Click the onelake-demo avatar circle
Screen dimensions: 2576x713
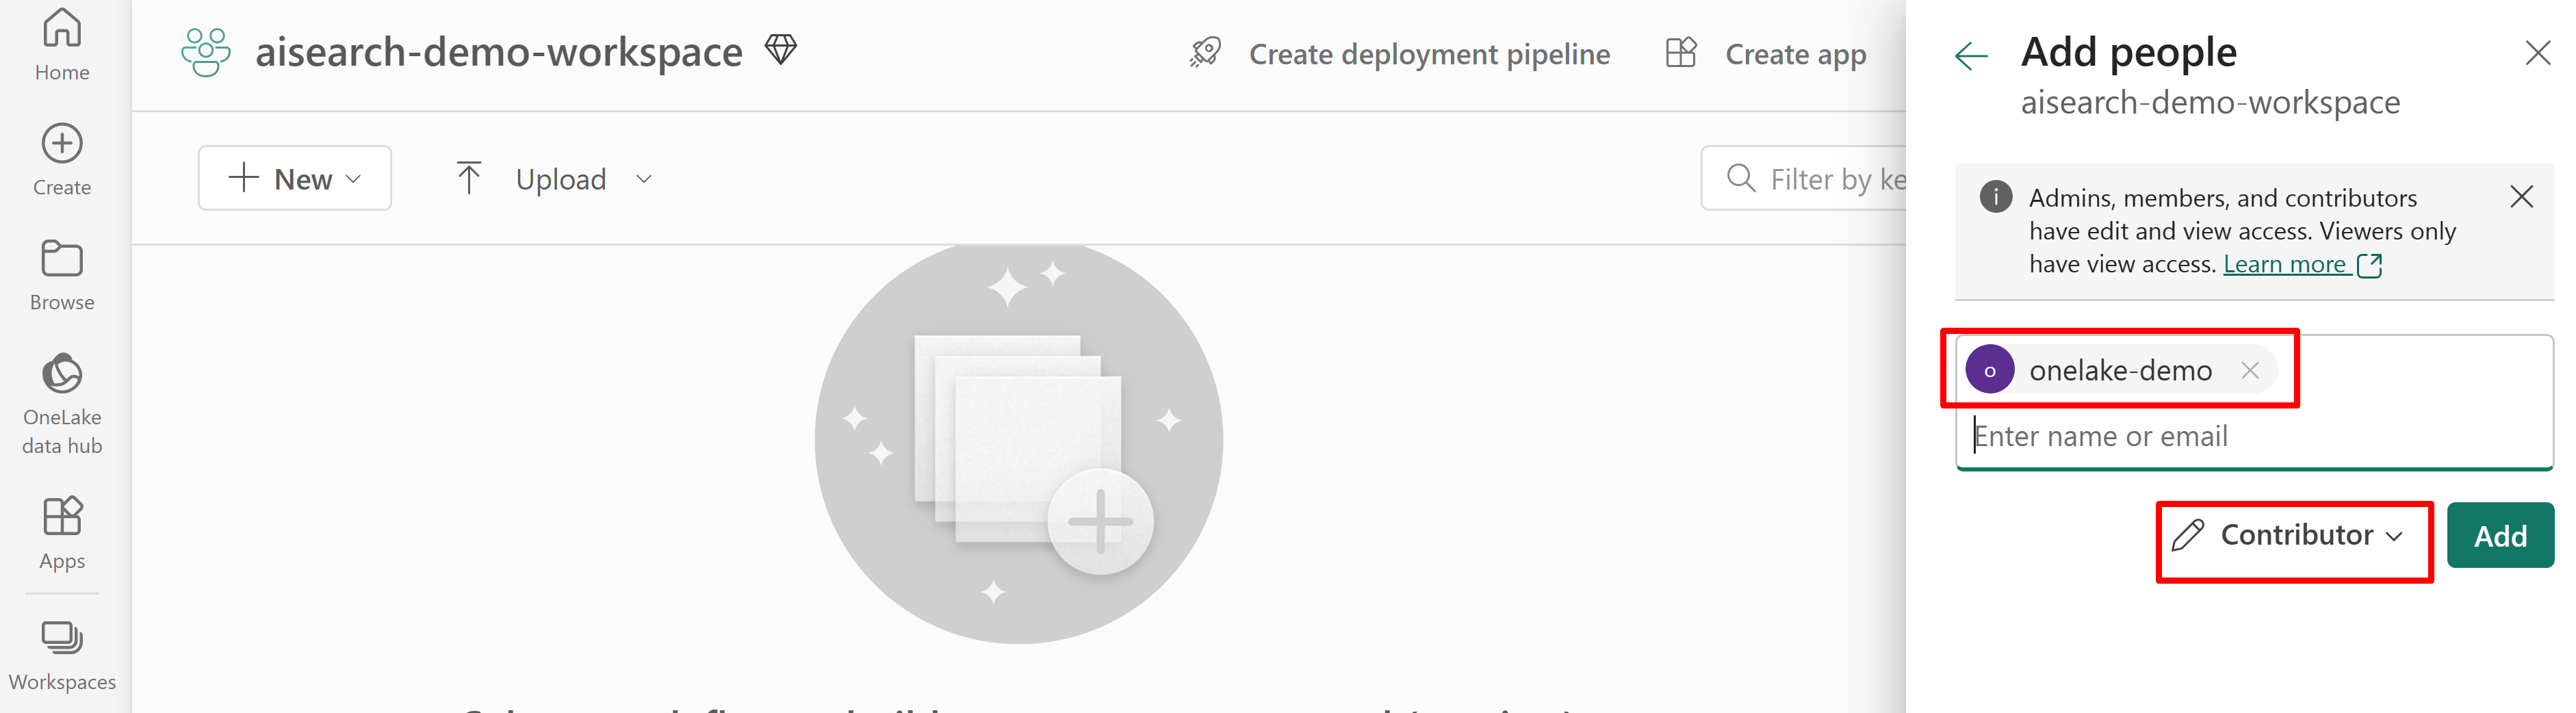pos(1990,370)
